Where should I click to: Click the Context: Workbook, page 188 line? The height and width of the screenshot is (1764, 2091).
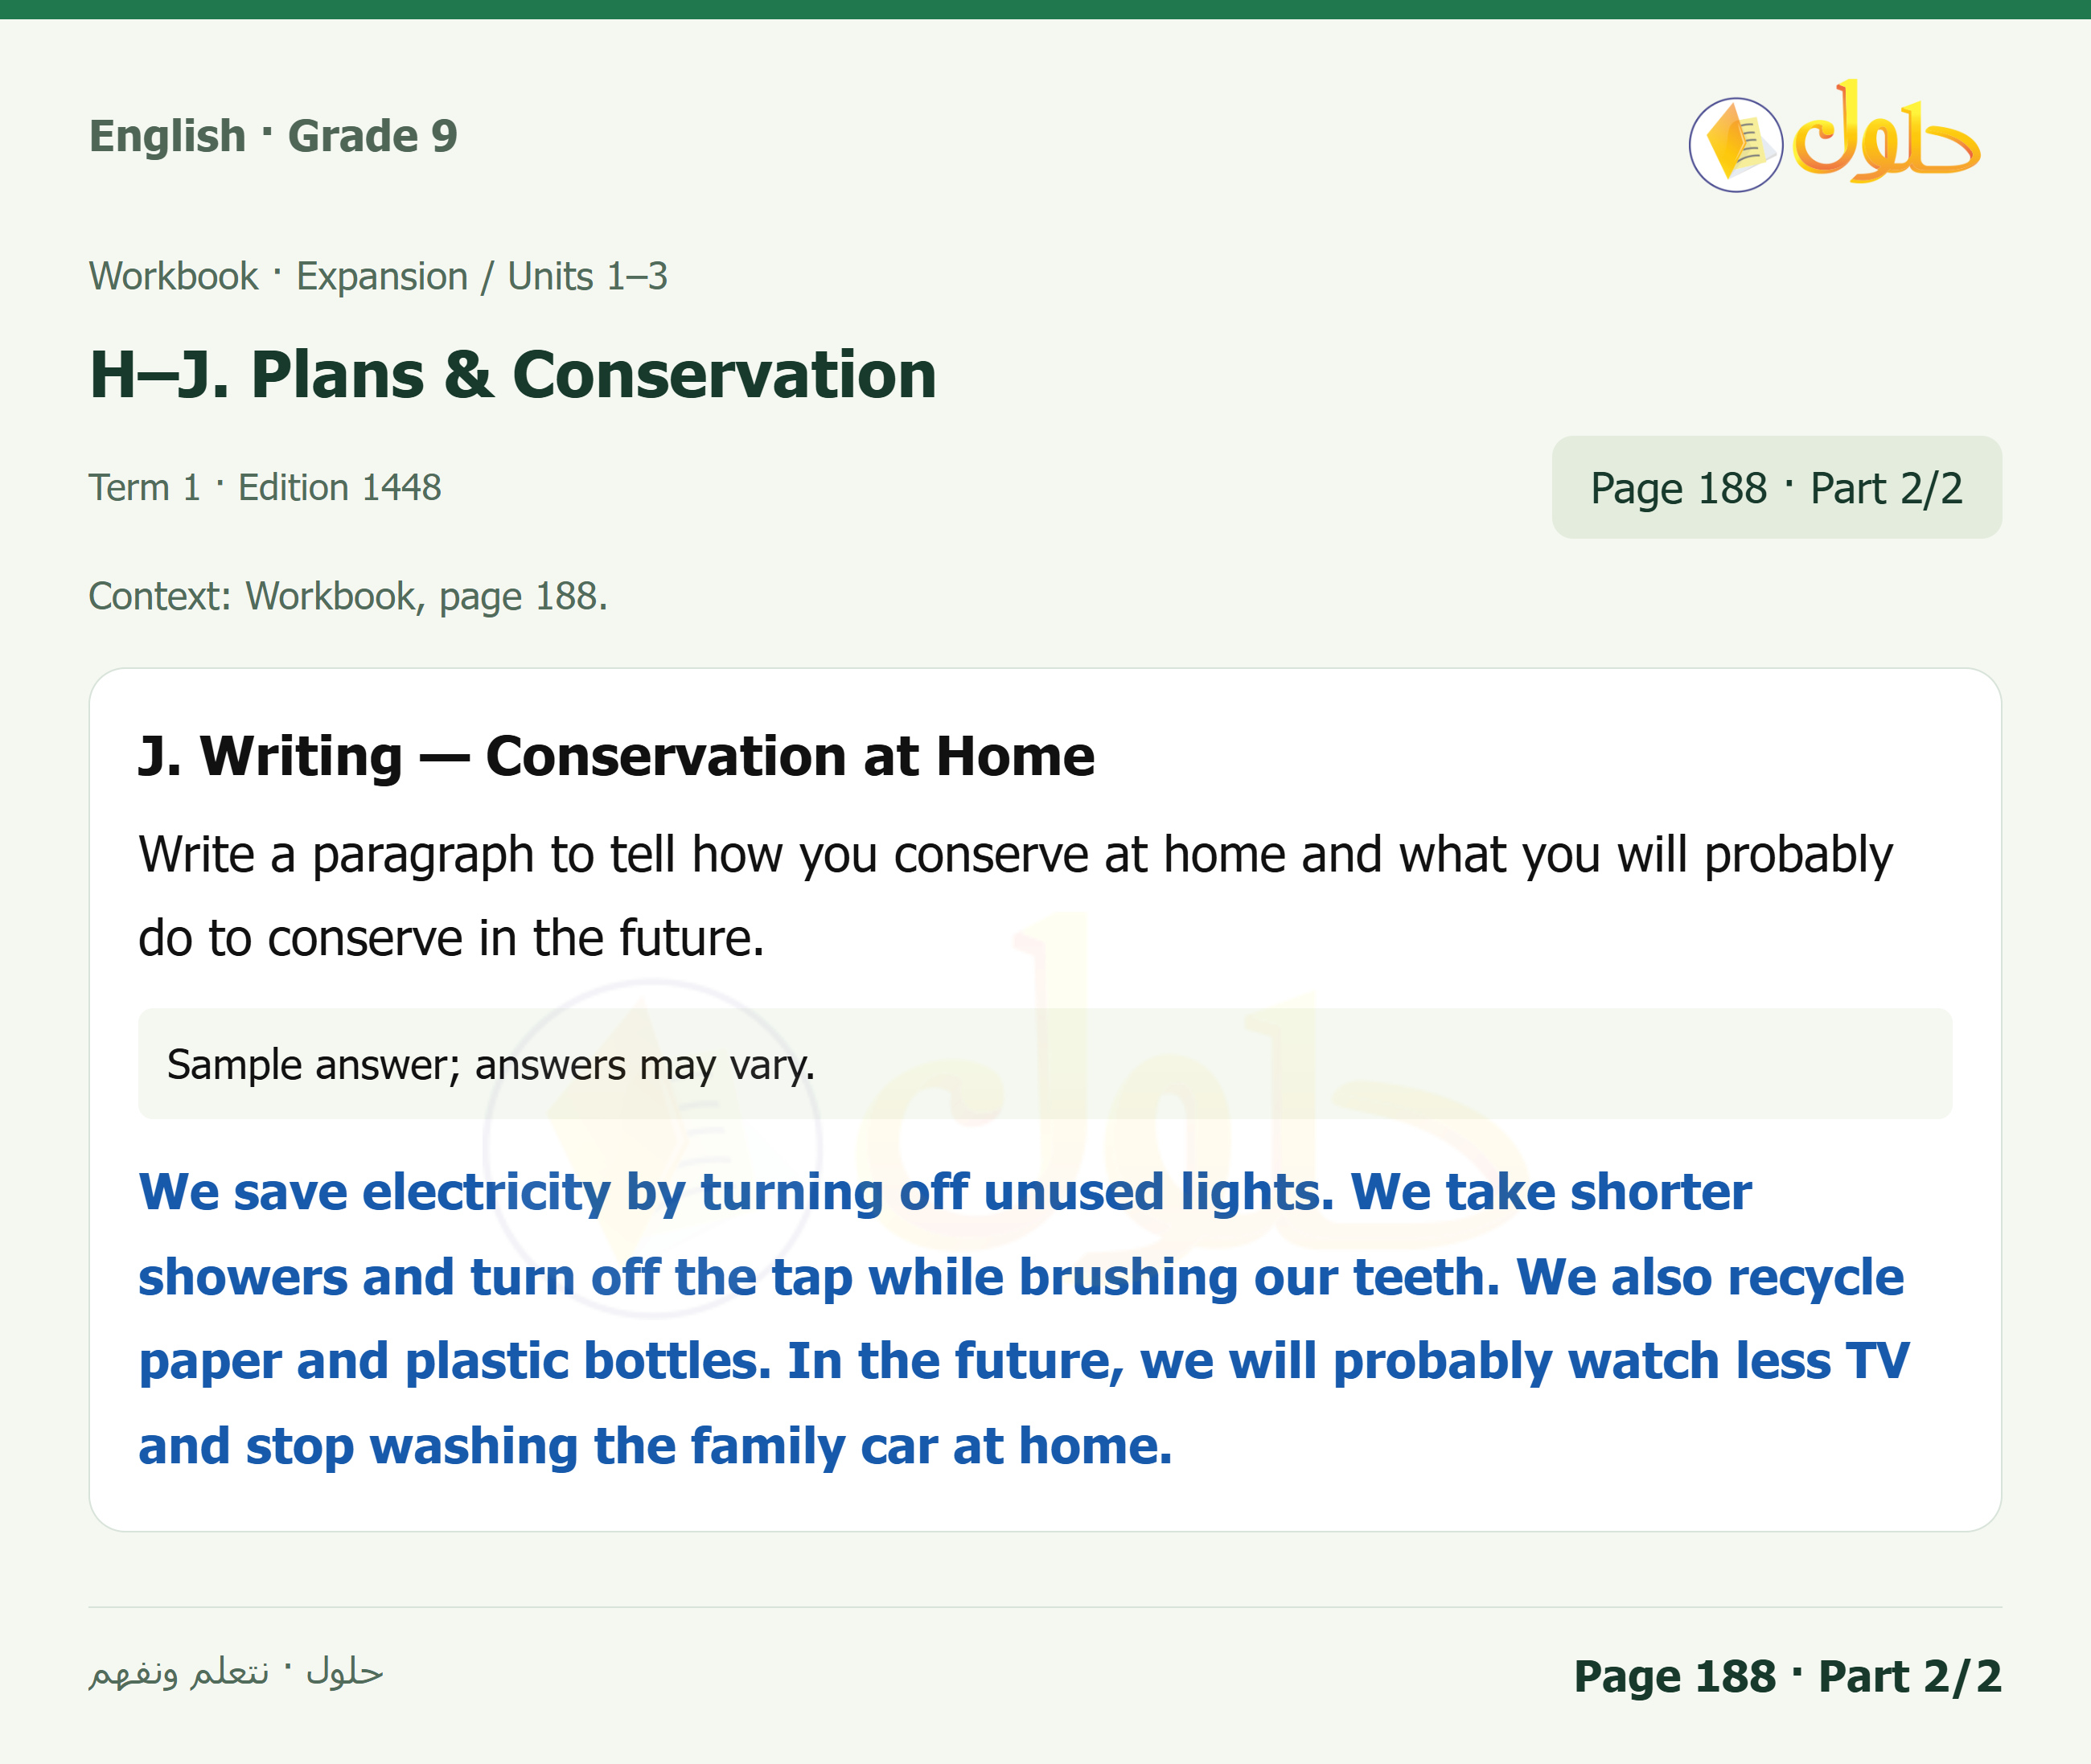348,597
